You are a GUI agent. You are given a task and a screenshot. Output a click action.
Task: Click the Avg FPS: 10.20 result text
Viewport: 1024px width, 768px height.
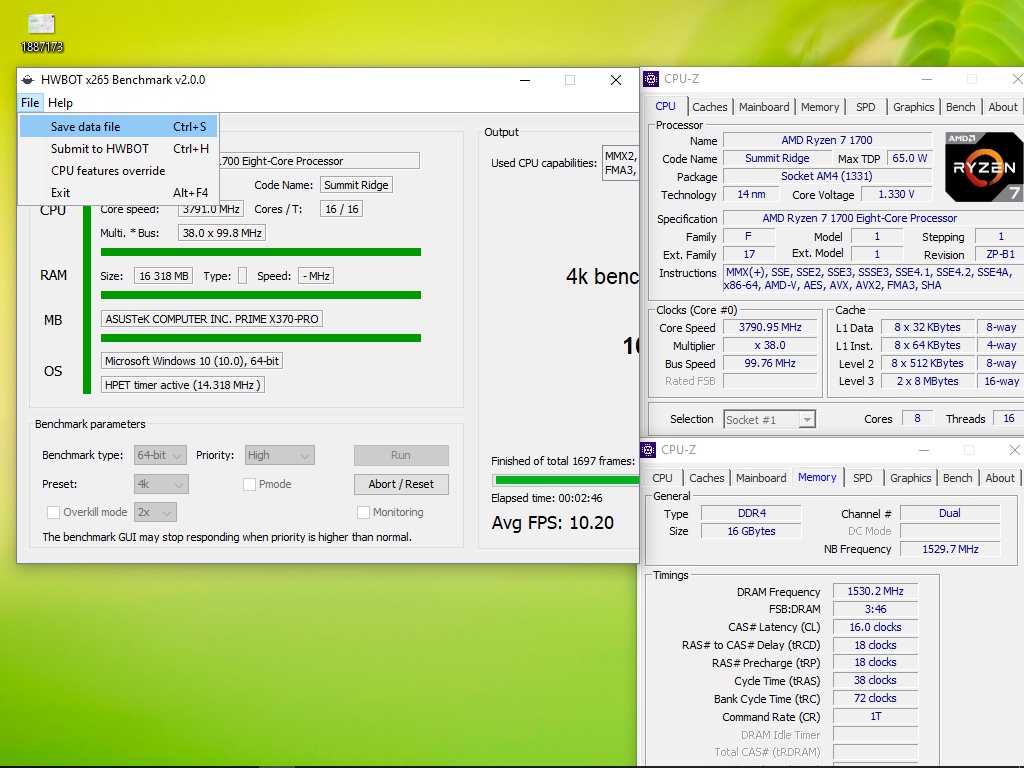coord(552,523)
